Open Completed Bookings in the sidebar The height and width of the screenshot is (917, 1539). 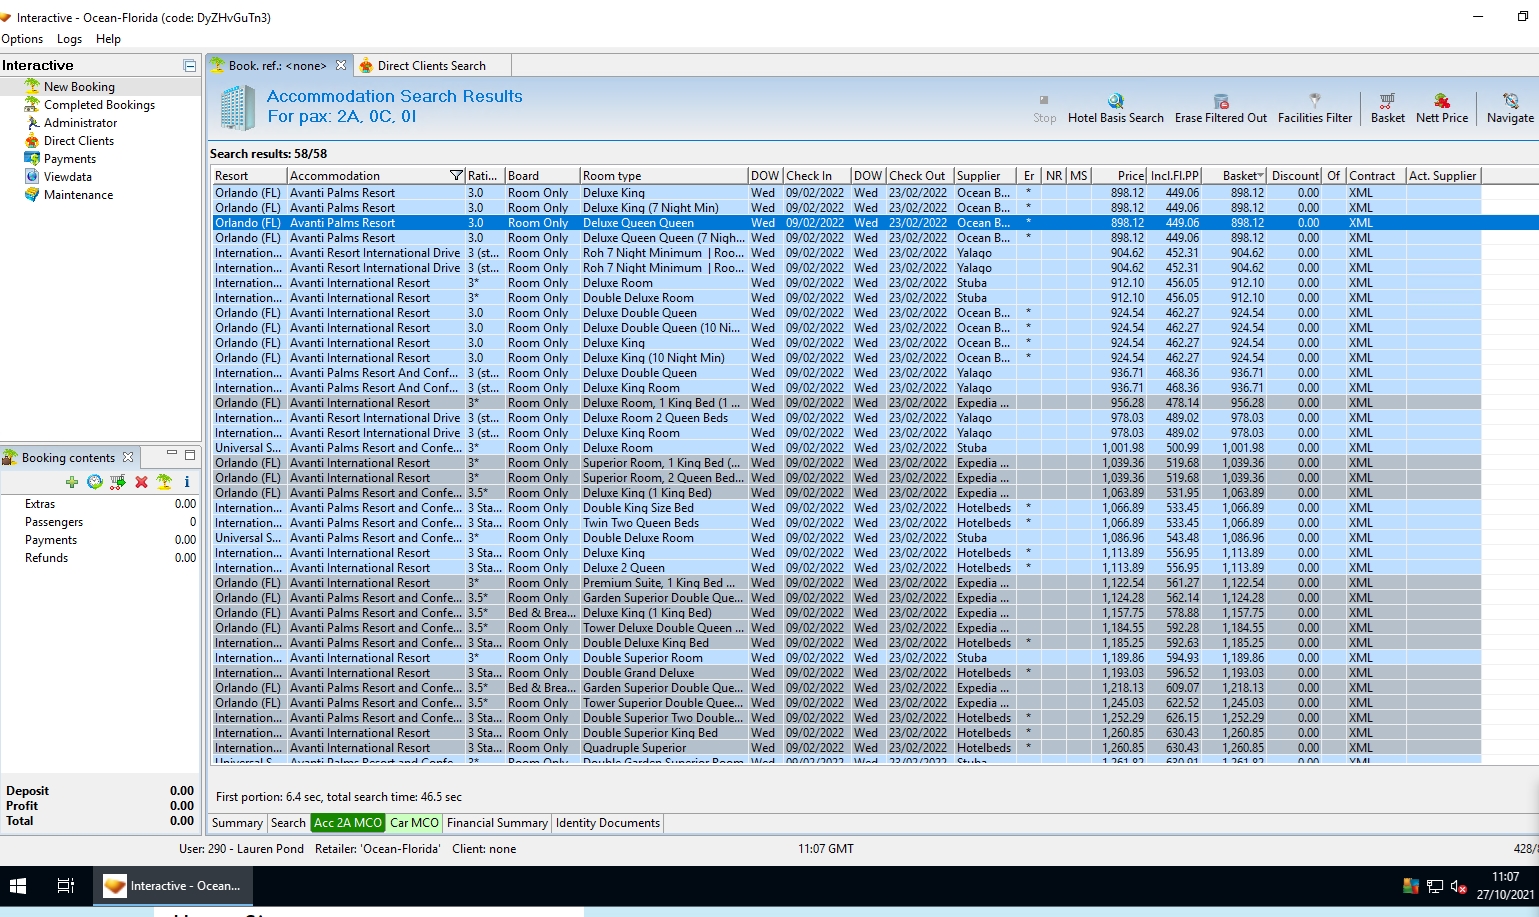99,105
